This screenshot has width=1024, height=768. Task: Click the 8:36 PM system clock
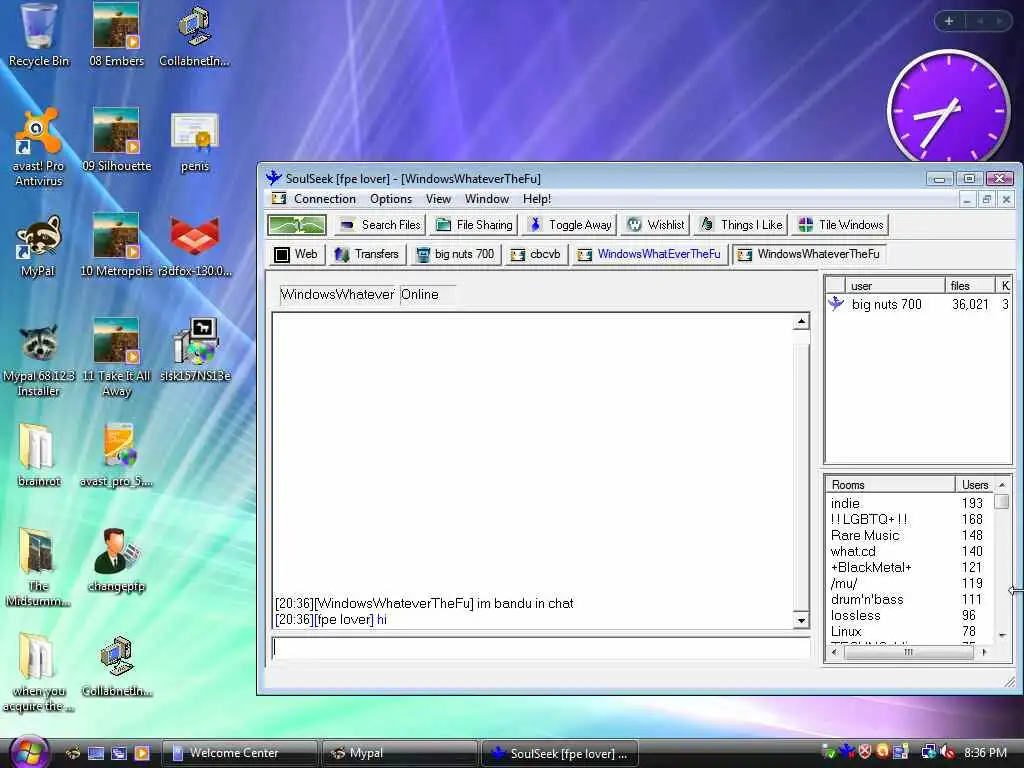pyautogui.click(x=985, y=753)
